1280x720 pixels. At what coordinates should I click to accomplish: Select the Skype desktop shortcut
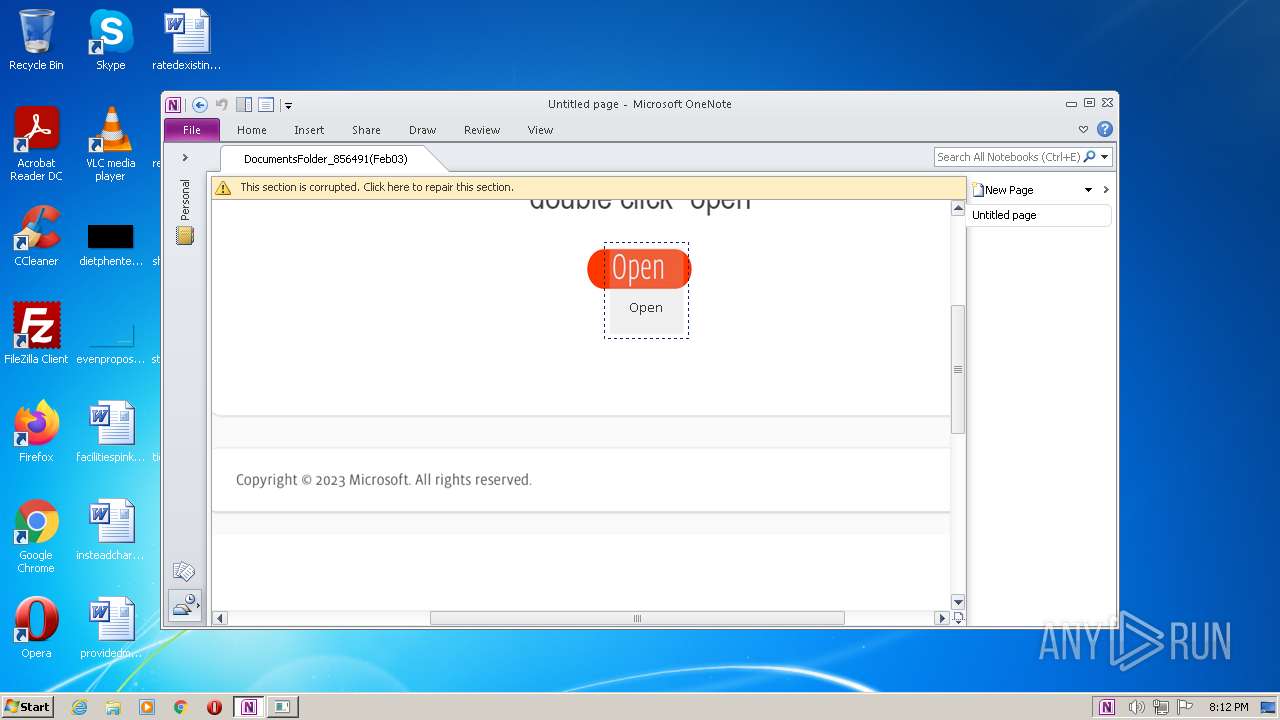pos(110,40)
